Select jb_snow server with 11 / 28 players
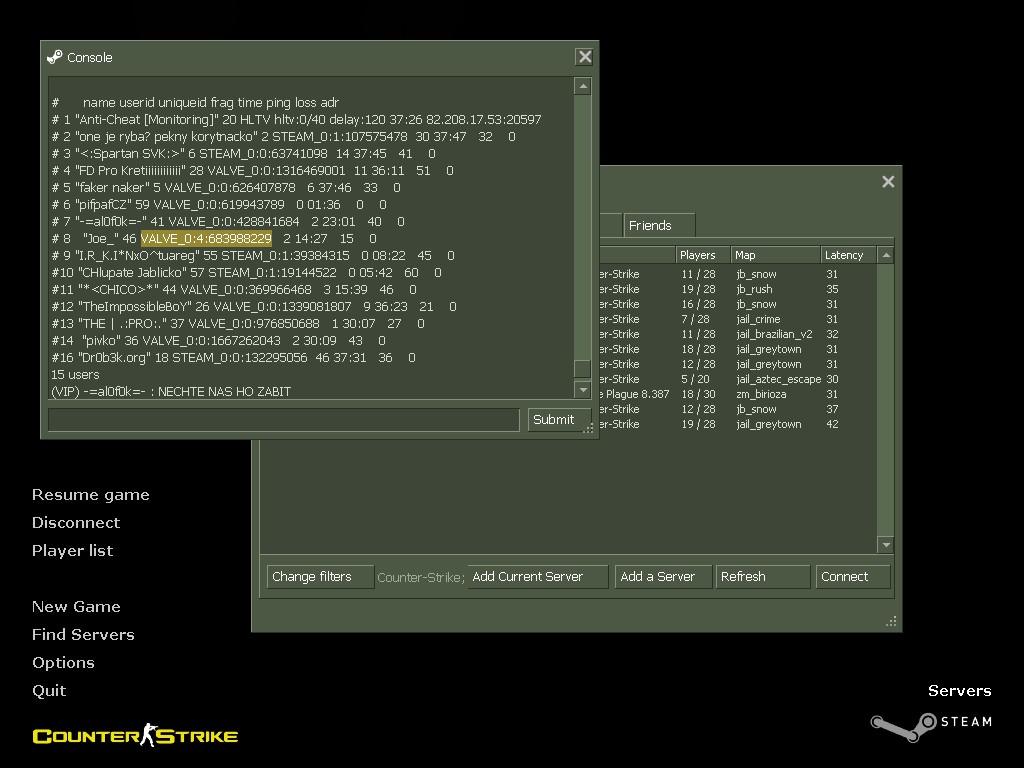Viewport: 1024px width, 768px height. tap(738, 274)
